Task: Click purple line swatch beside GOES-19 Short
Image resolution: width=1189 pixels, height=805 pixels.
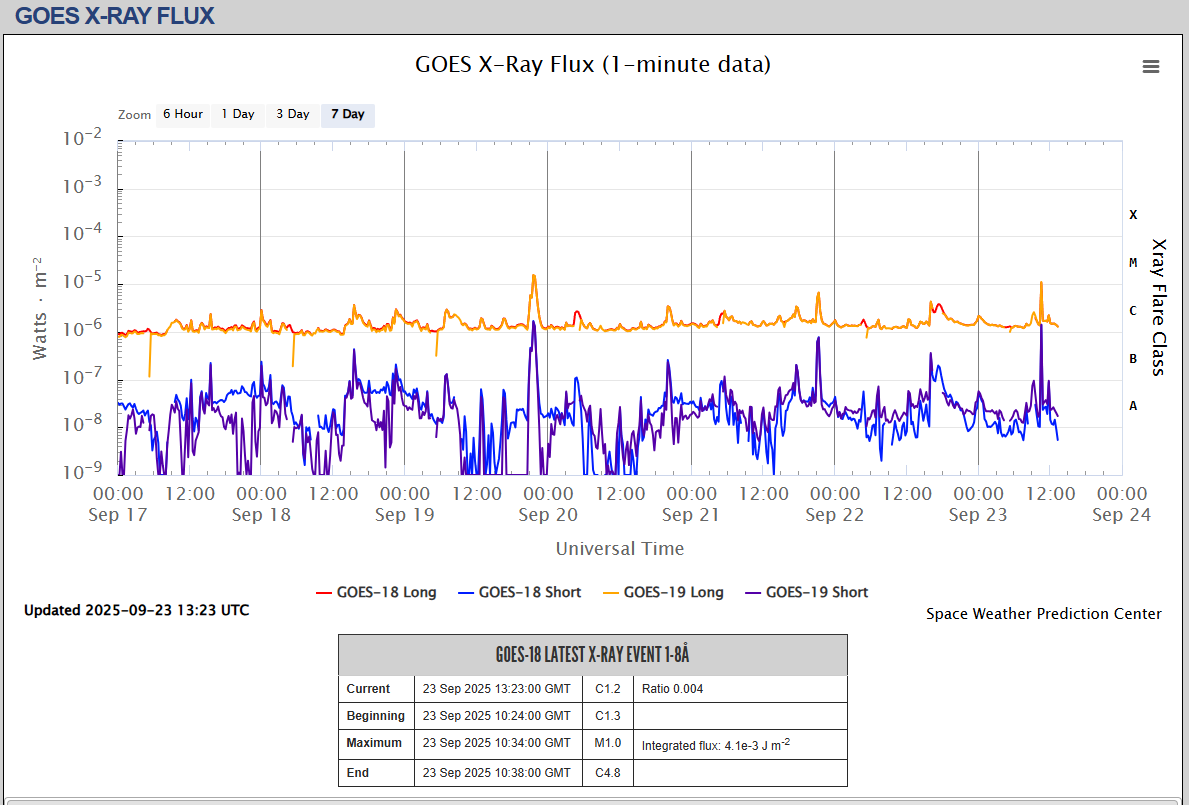Action: (754, 592)
